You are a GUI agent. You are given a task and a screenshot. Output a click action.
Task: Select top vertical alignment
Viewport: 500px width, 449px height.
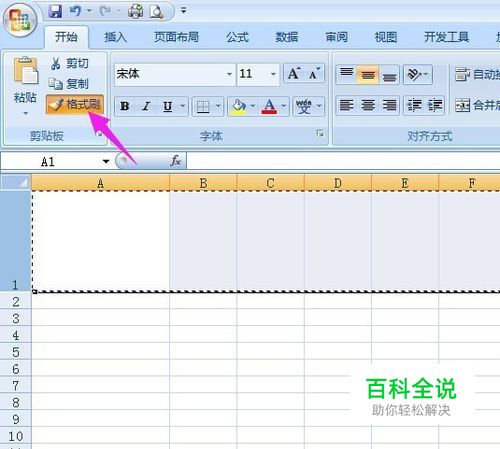click(346, 74)
